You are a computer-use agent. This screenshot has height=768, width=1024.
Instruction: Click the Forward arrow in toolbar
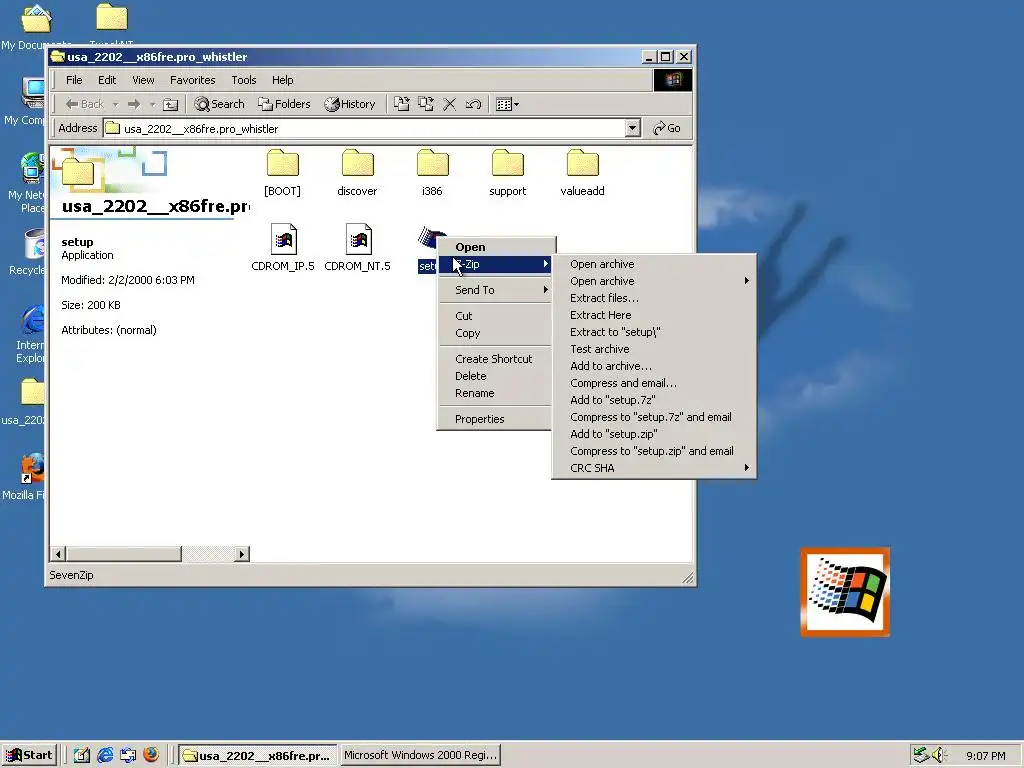pos(134,104)
